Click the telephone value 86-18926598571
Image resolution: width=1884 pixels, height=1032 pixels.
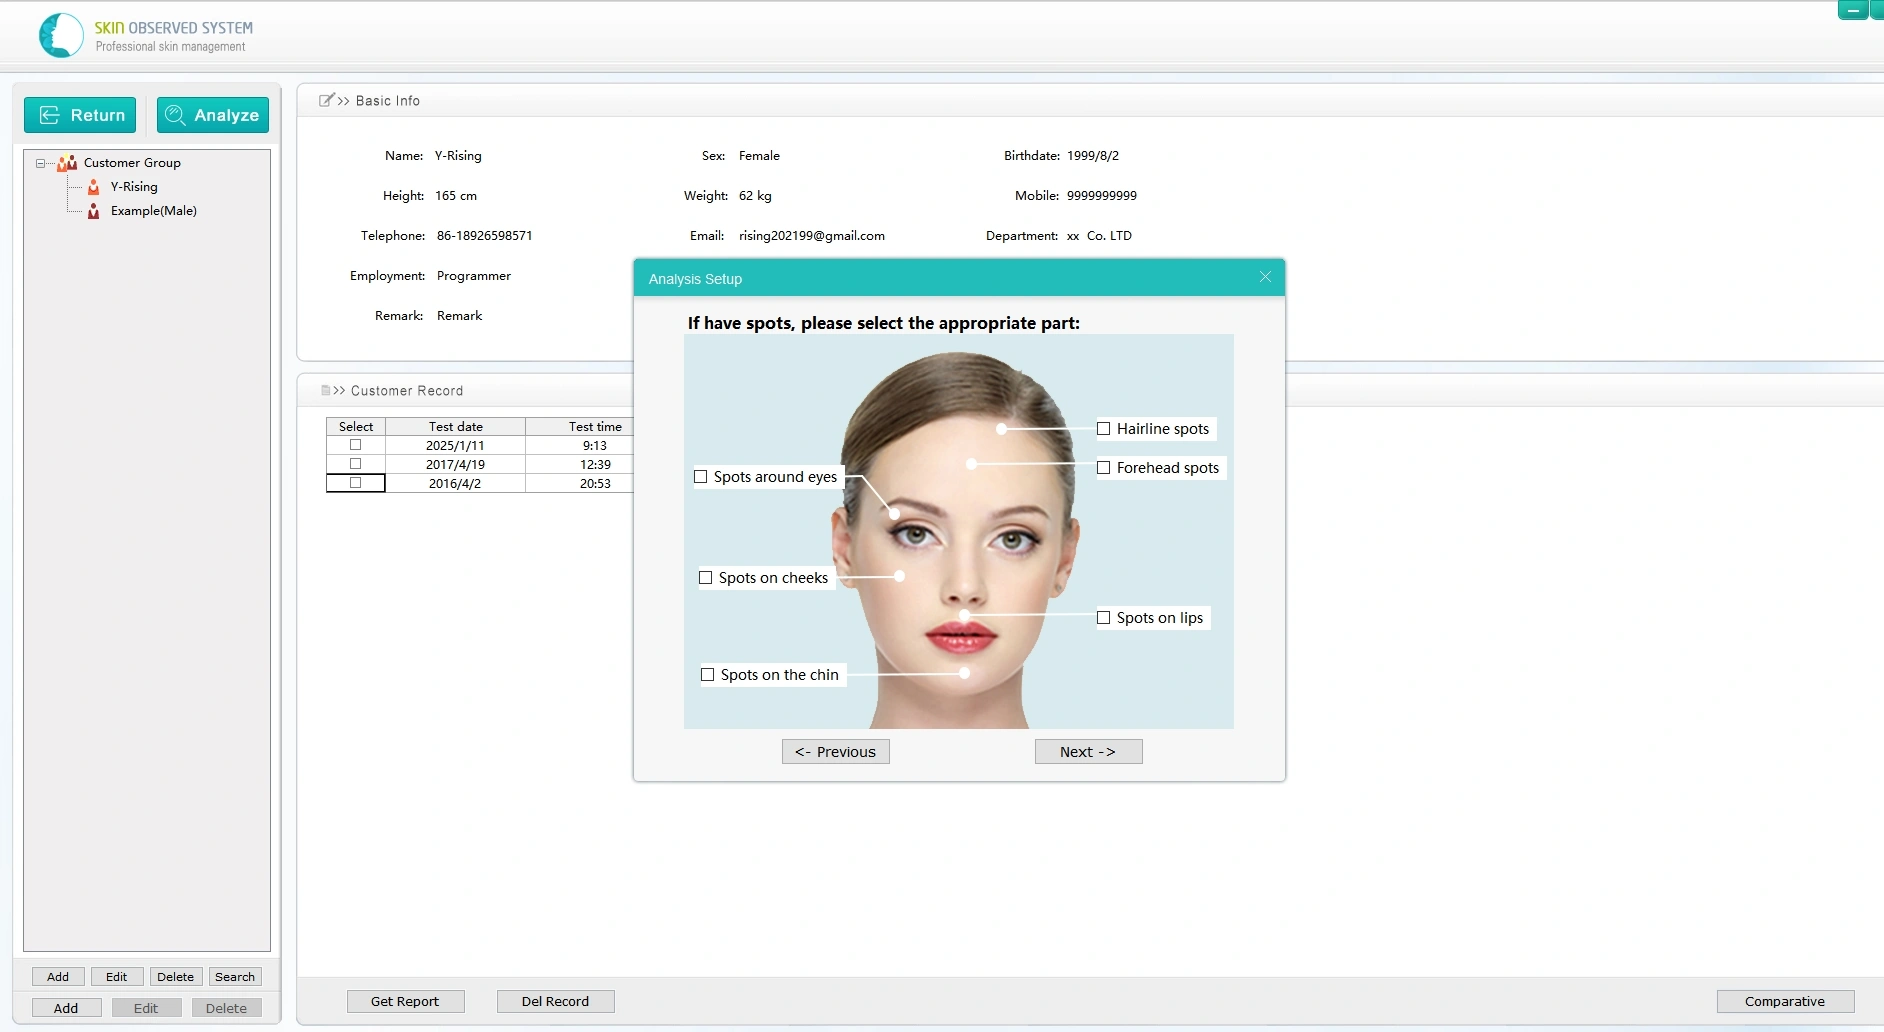click(484, 236)
